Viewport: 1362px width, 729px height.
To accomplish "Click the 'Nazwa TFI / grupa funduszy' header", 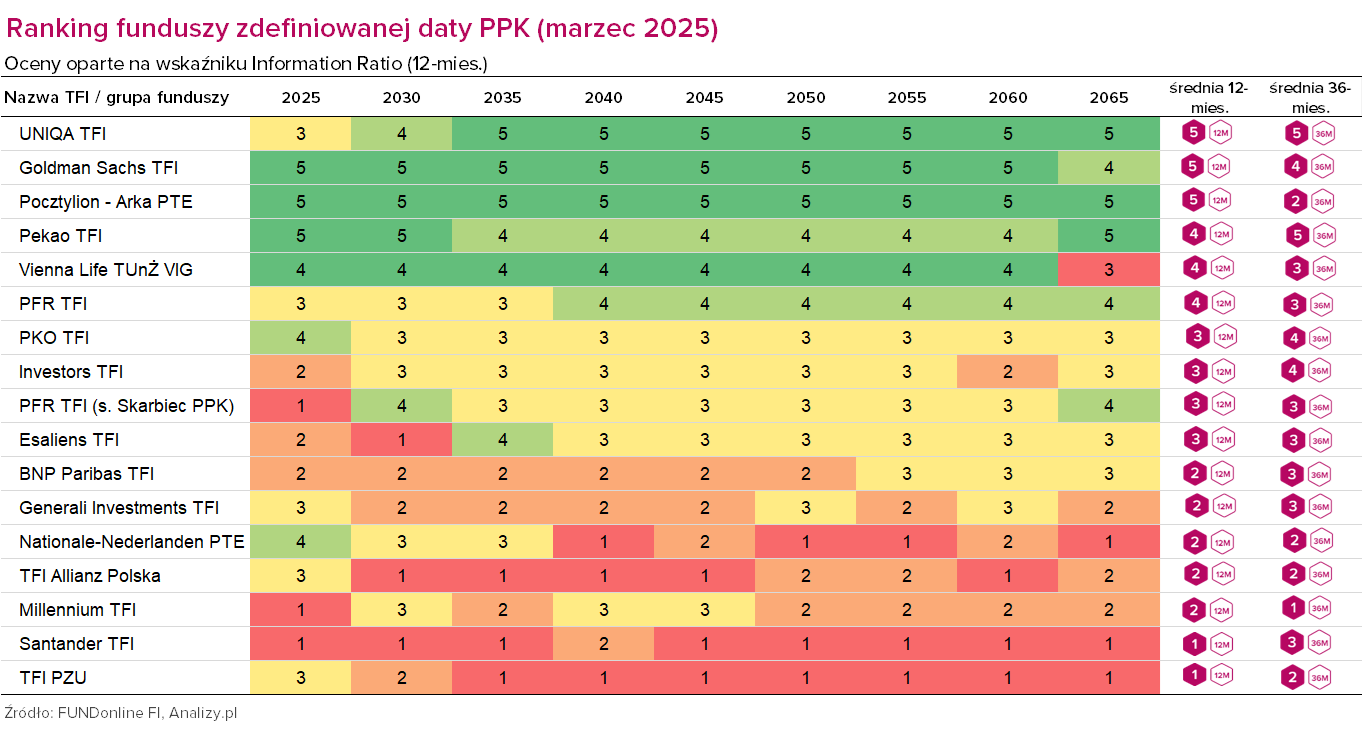I will (117, 97).
